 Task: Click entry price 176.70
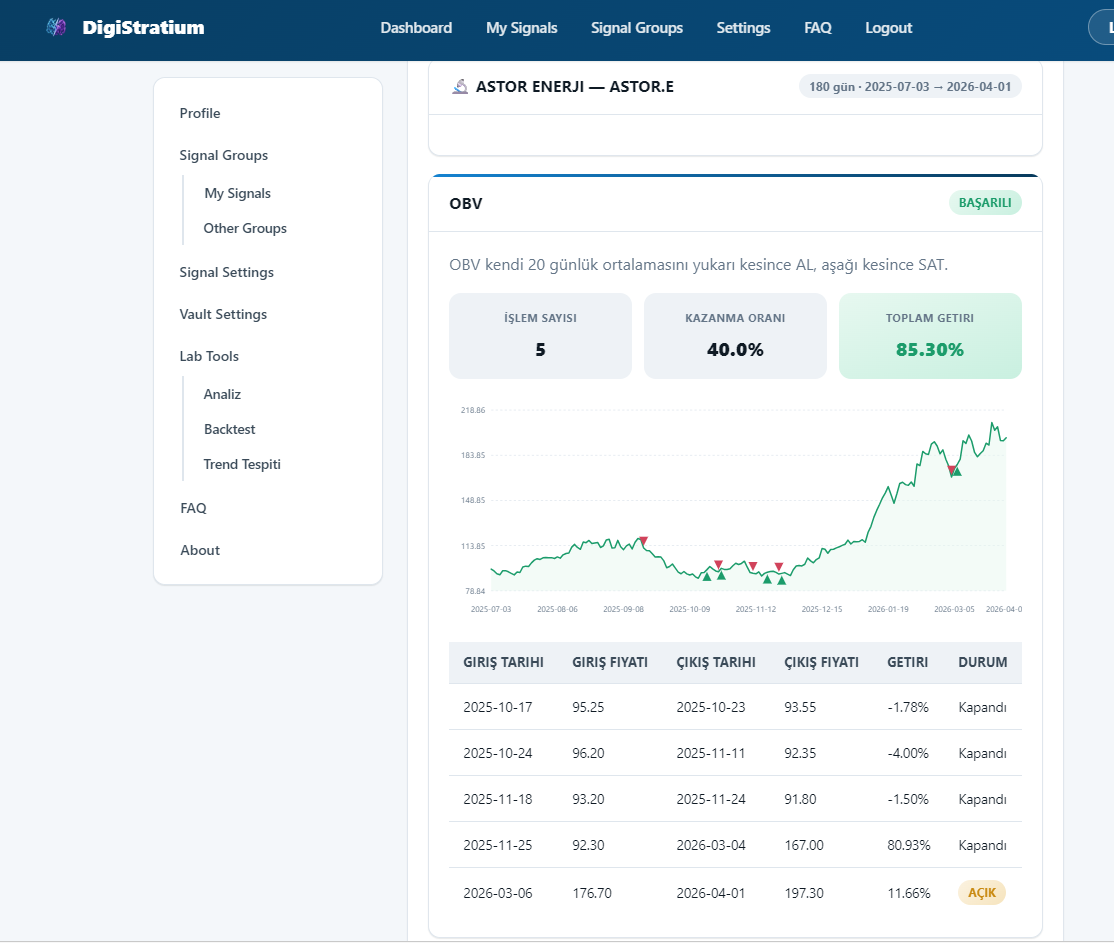pos(592,894)
